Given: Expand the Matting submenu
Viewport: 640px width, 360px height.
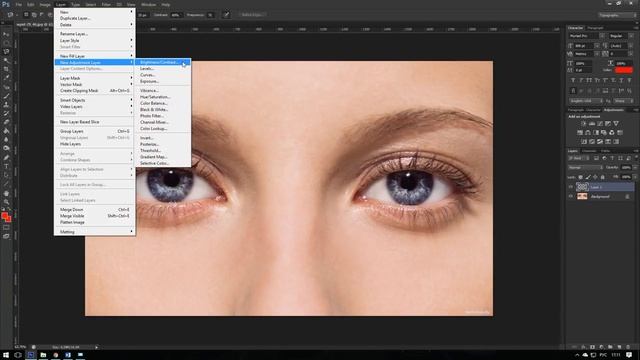Looking at the screenshot, I should (x=94, y=231).
